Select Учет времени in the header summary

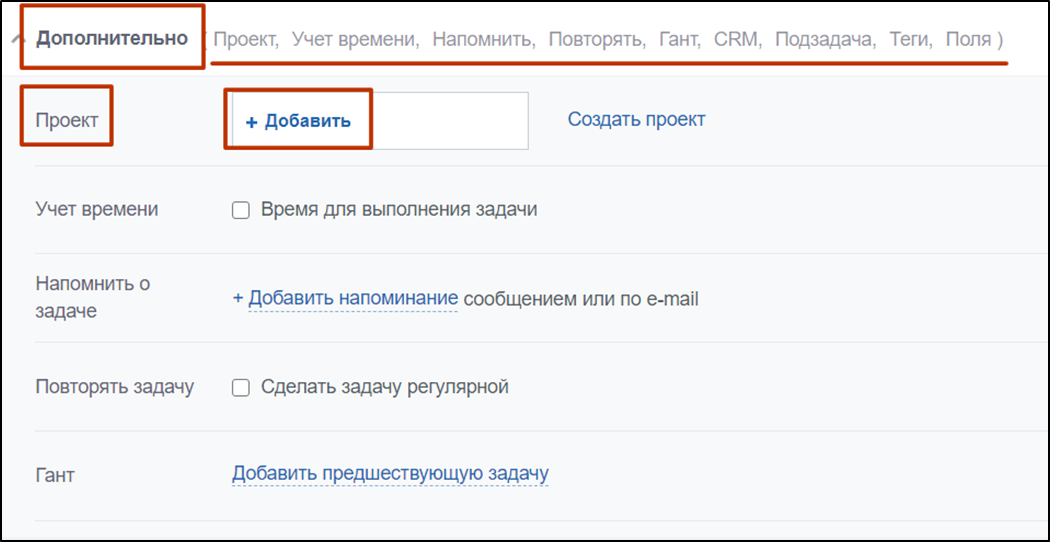point(354,40)
